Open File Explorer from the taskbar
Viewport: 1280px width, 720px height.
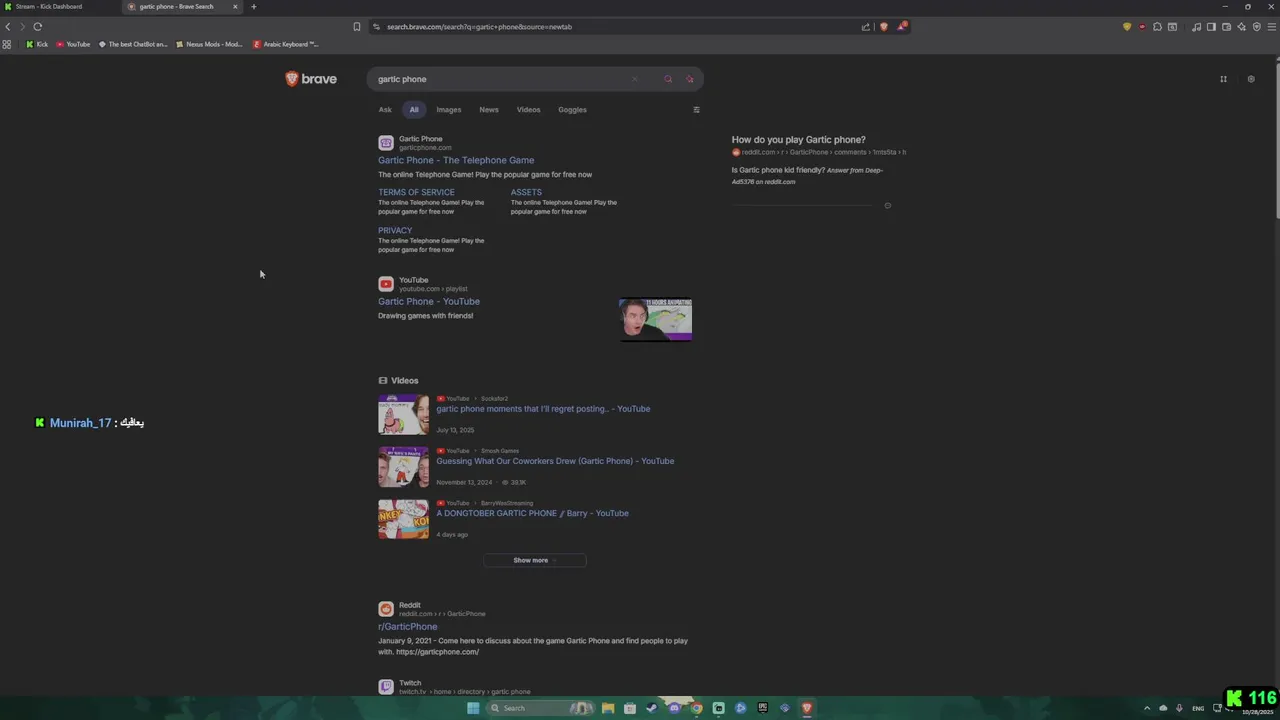608,708
